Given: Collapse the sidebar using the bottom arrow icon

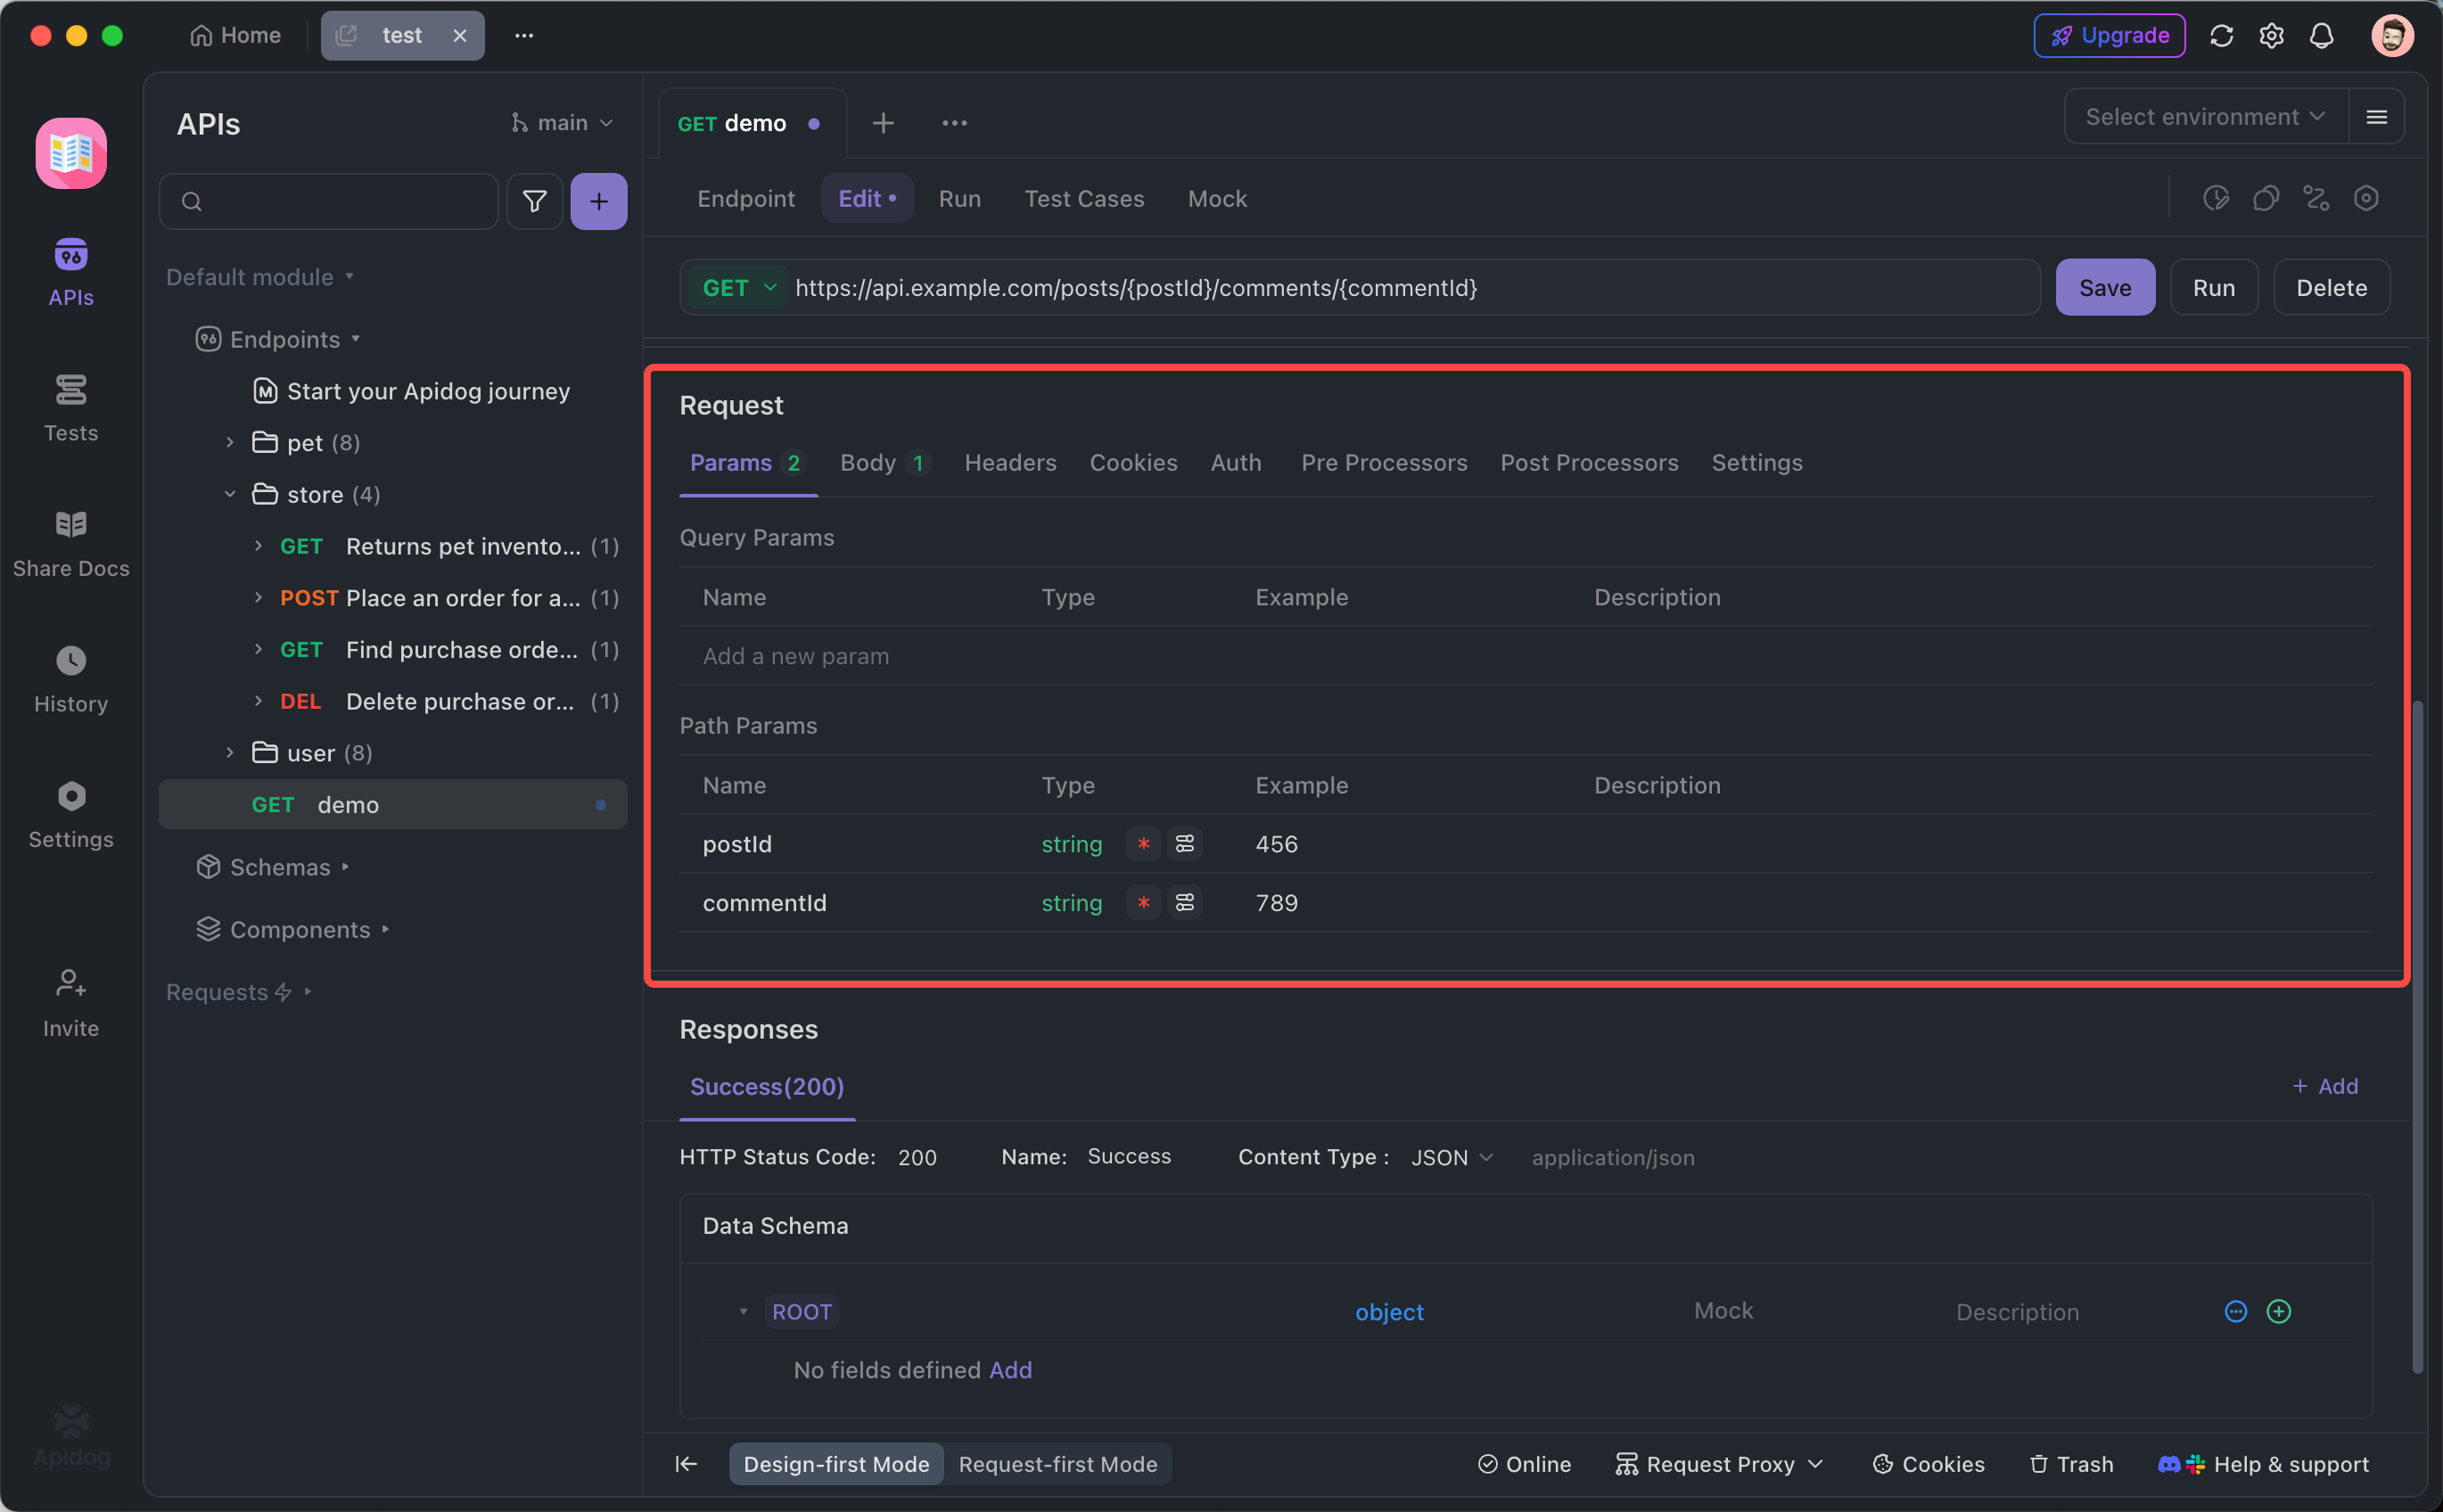Looking at the screenshot, I should pyautogui.click(x=685, y=1464).
